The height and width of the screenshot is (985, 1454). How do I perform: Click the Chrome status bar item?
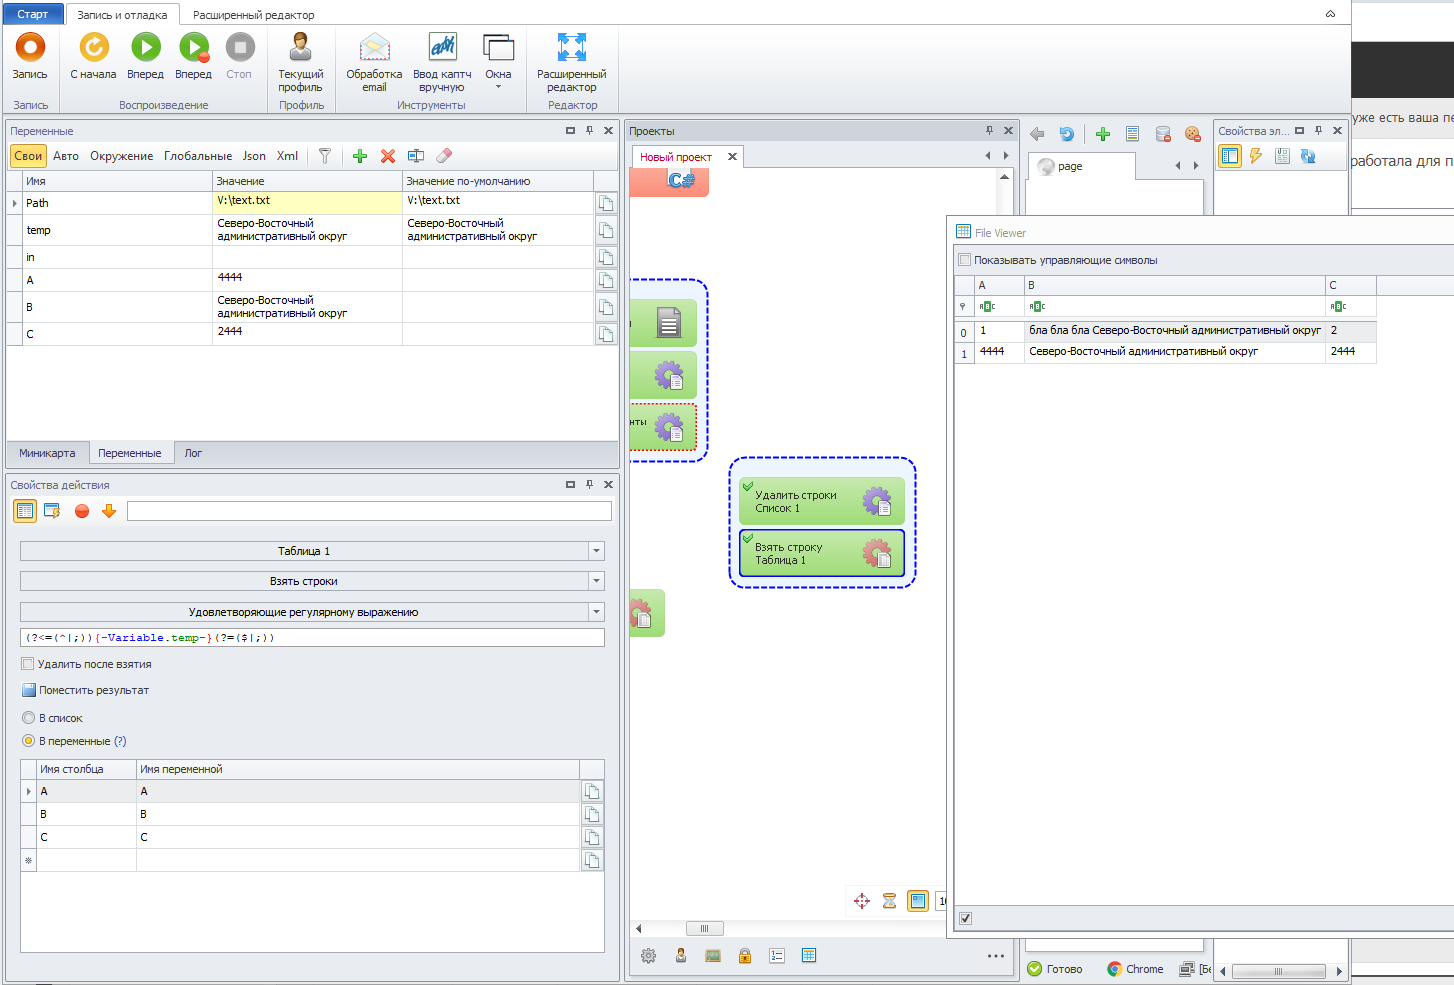(1135, 969)
